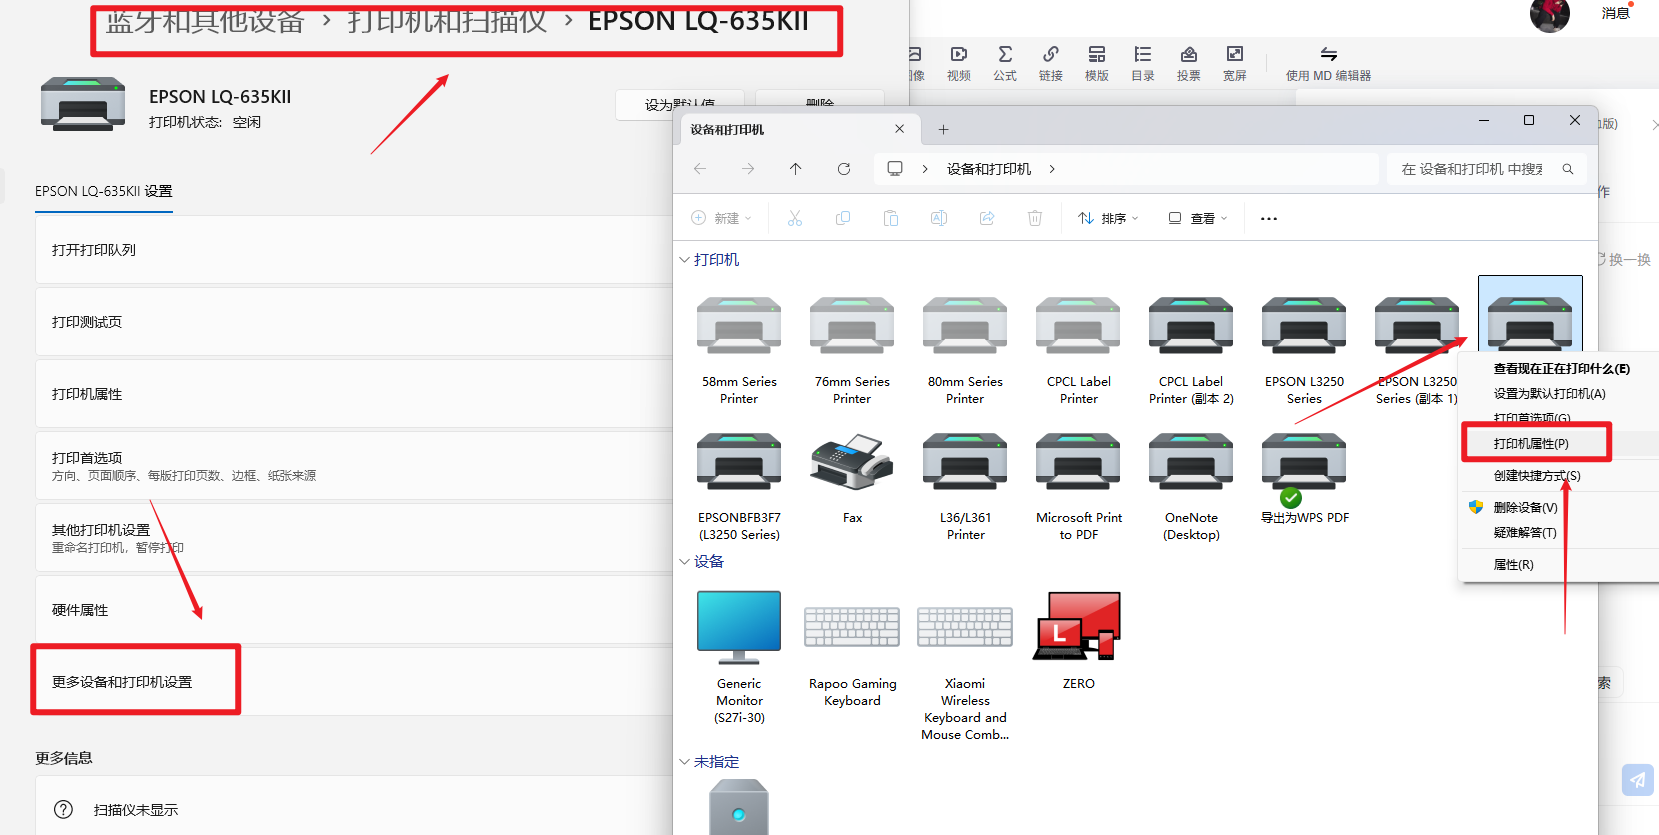This screenshot has width=1659, height=835.
Task: Click the share toolbar icon
Action: tap(987, 218)
